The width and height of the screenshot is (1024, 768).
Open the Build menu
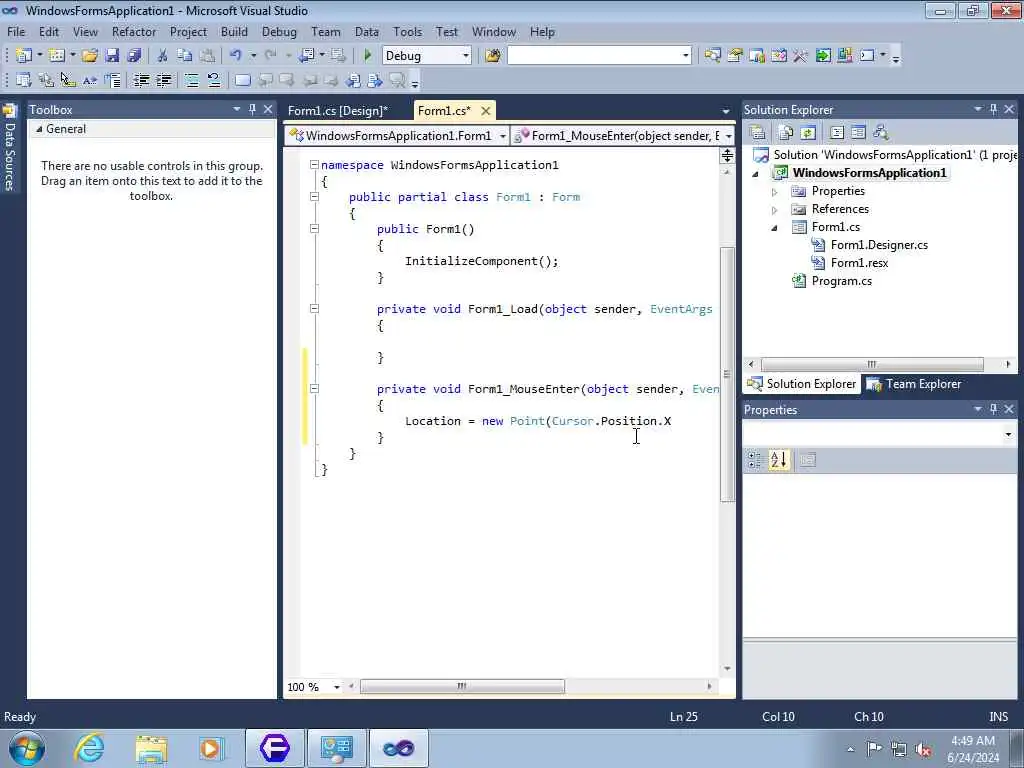234,31
